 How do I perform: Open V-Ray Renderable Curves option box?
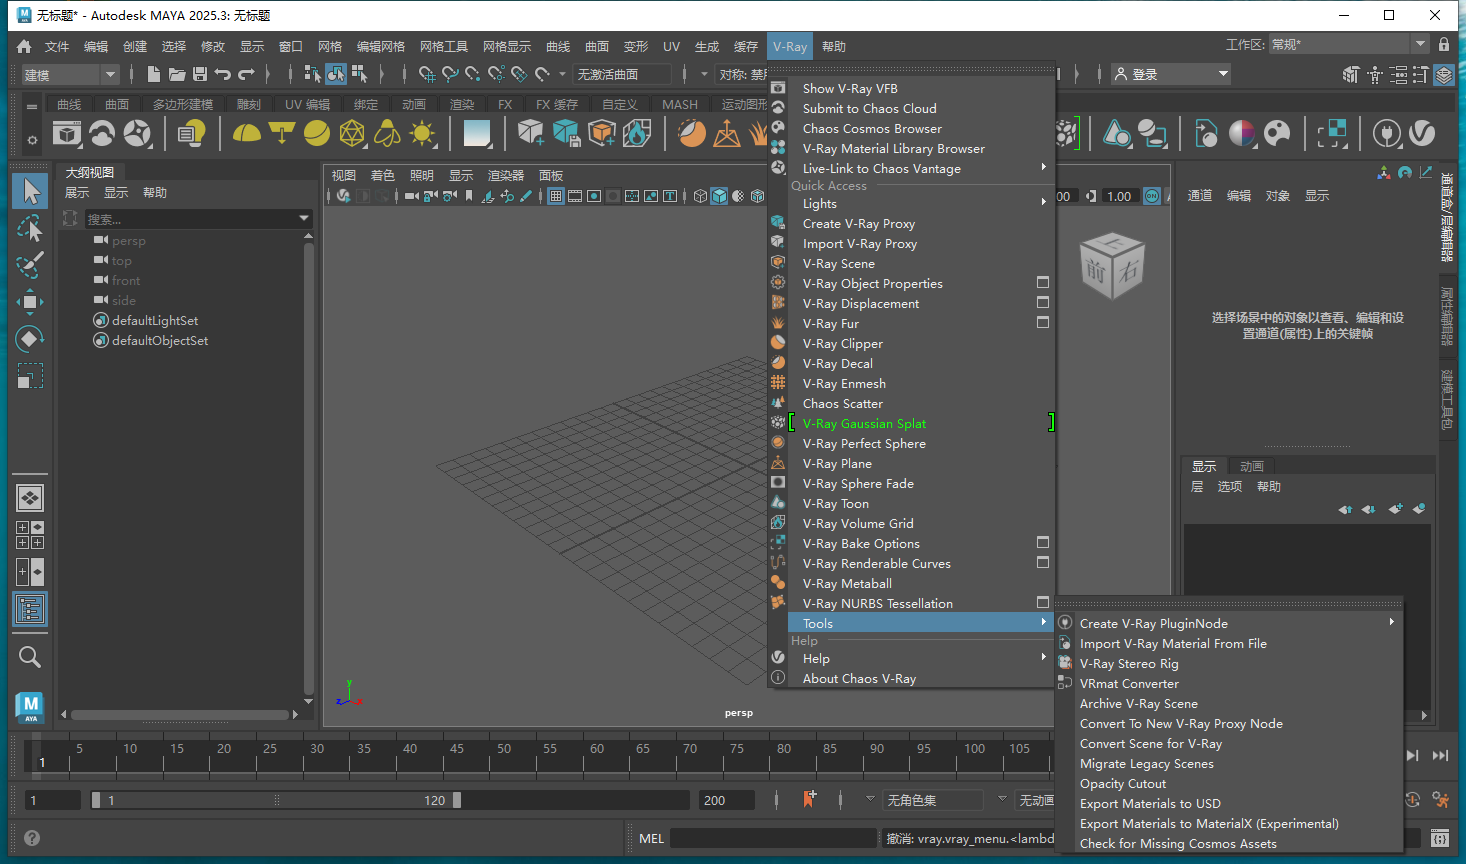pos(1043,563)
